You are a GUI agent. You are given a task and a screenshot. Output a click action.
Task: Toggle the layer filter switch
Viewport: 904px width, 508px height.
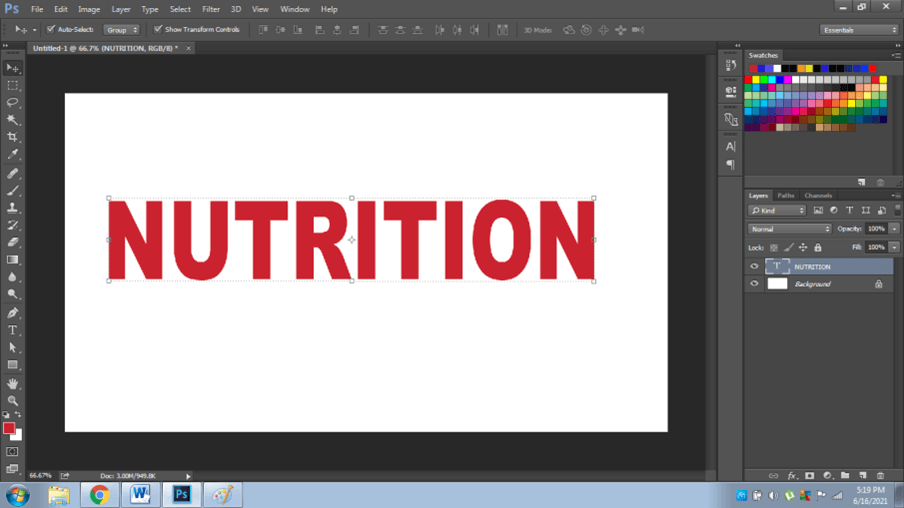pos(897,210)
